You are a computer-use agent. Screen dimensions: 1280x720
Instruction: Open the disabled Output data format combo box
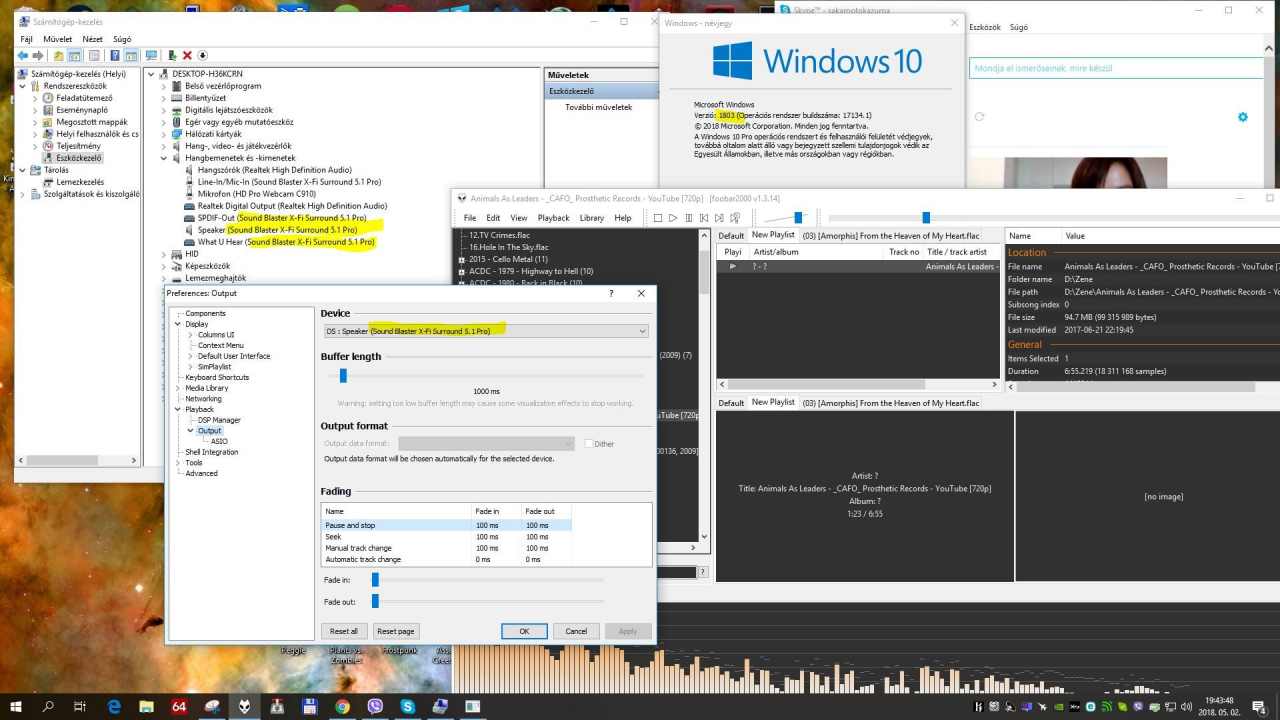pos(486,443)
